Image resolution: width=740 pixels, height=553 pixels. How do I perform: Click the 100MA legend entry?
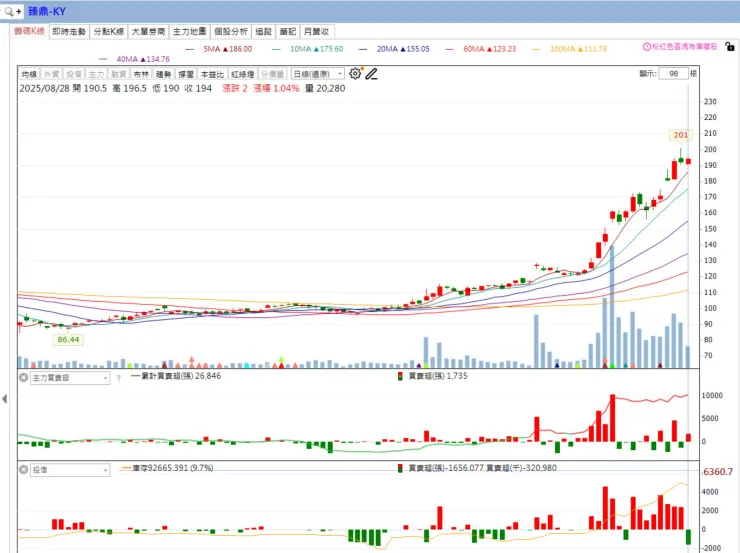tap(570, 49)
